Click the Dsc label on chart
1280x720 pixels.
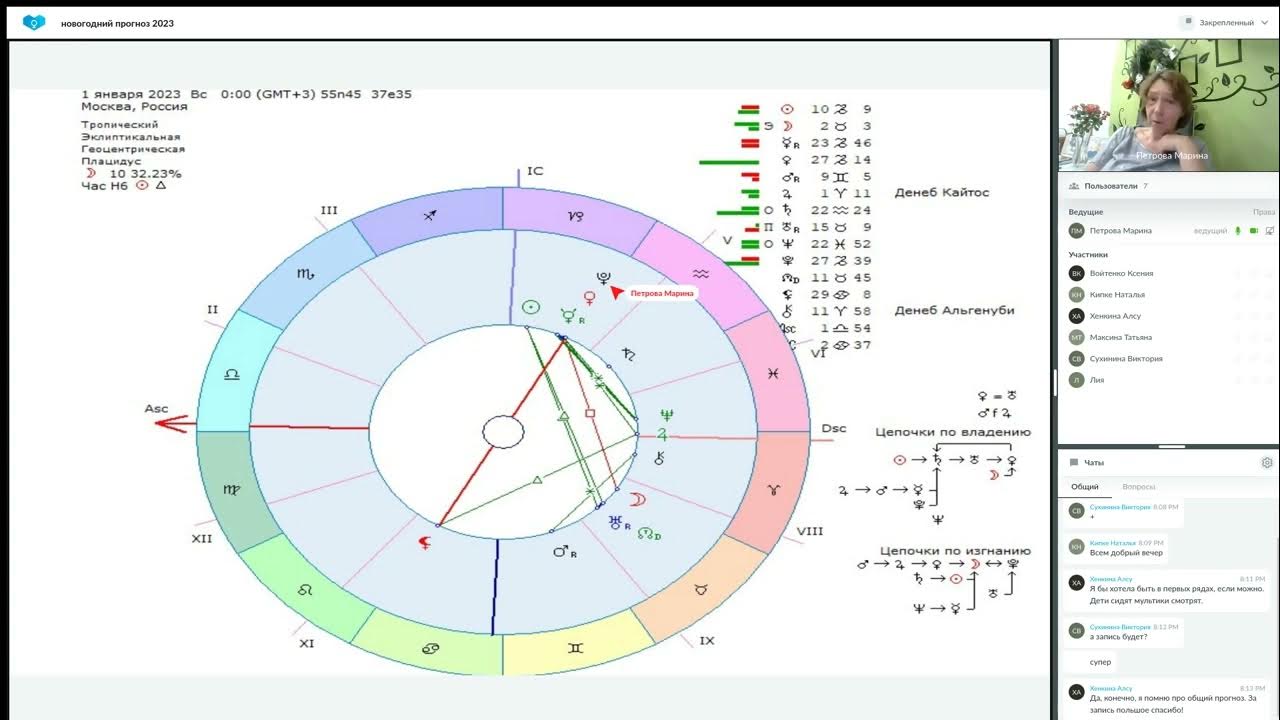(834, 429)
